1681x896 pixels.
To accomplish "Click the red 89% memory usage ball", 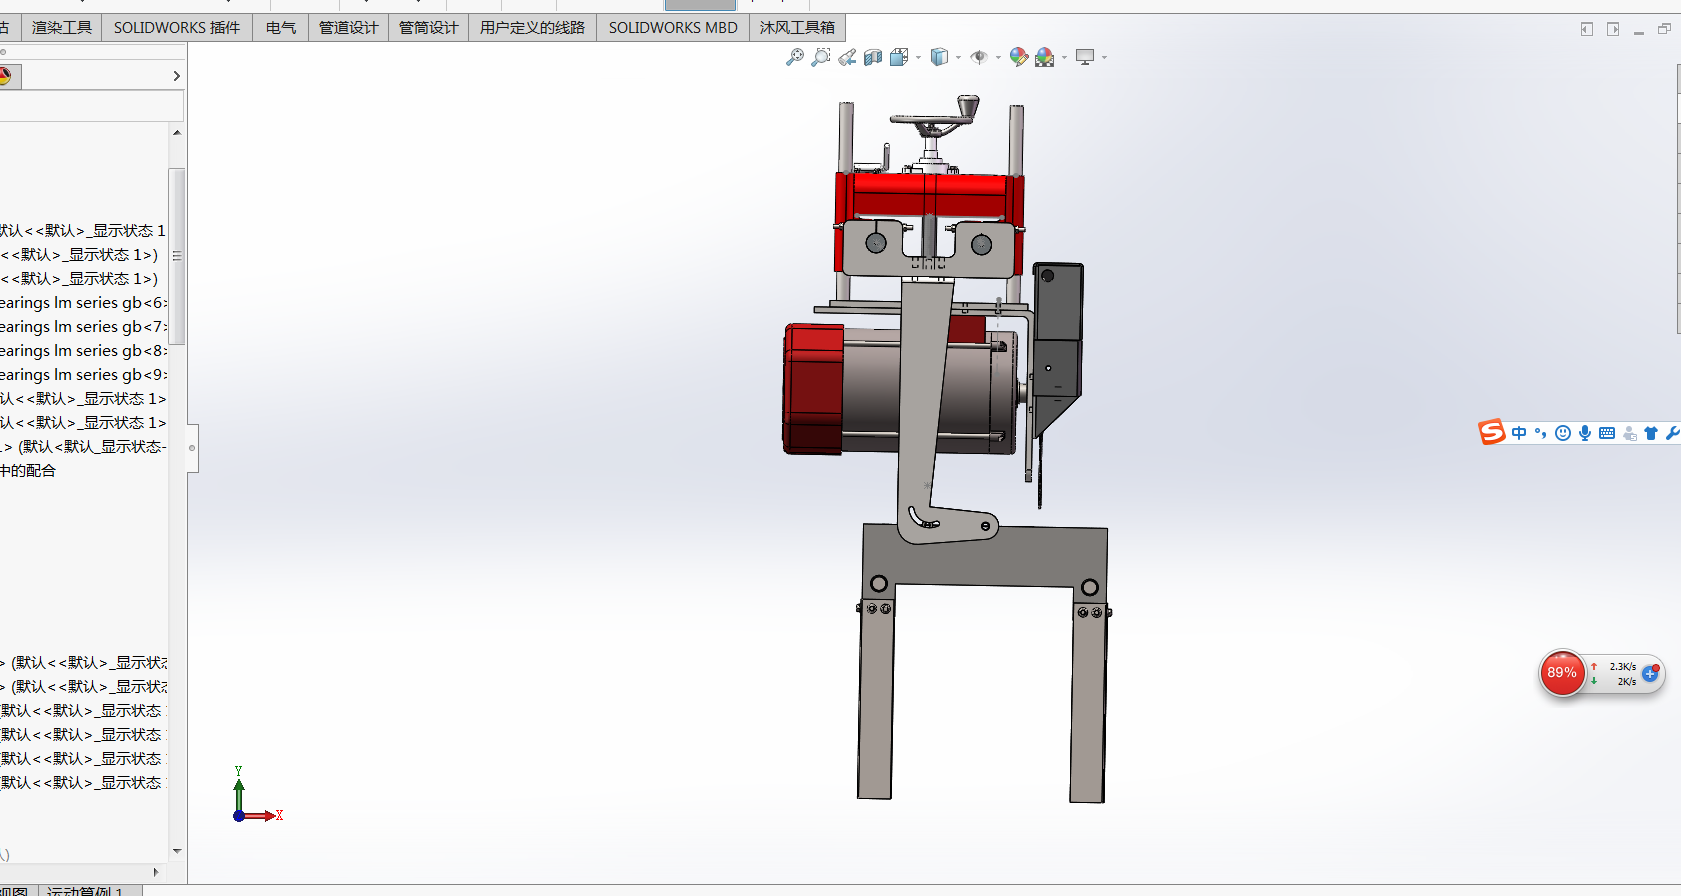I will pyautogui.click(x=1562, y=673).
